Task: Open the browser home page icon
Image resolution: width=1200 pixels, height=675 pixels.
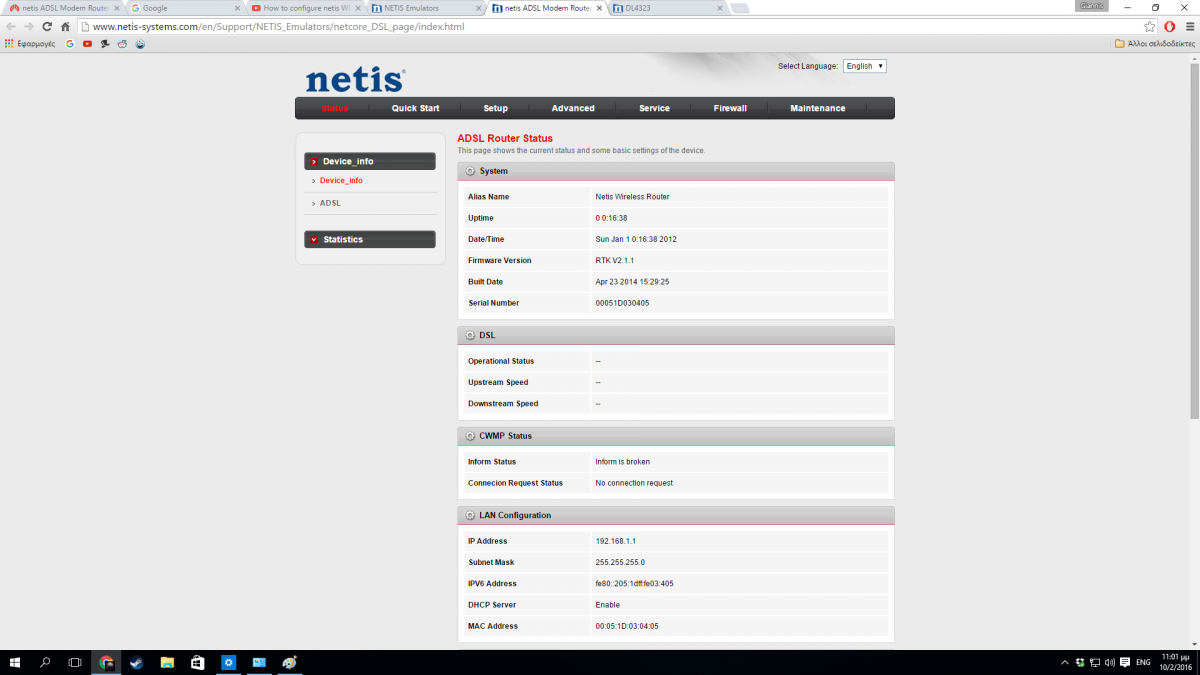Action: (65, 27)
